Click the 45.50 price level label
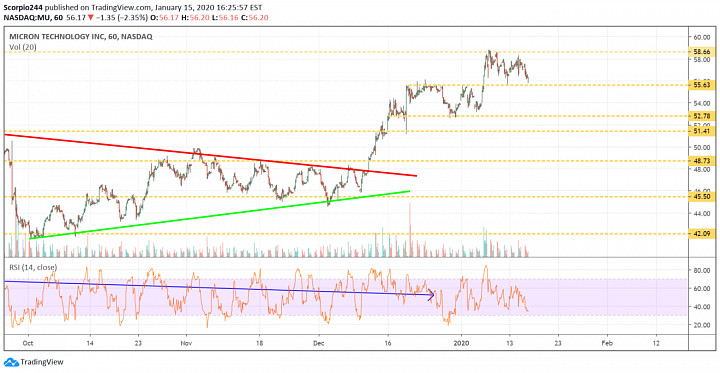This screenshot has height=373, width=720. (x=703, y=197)
